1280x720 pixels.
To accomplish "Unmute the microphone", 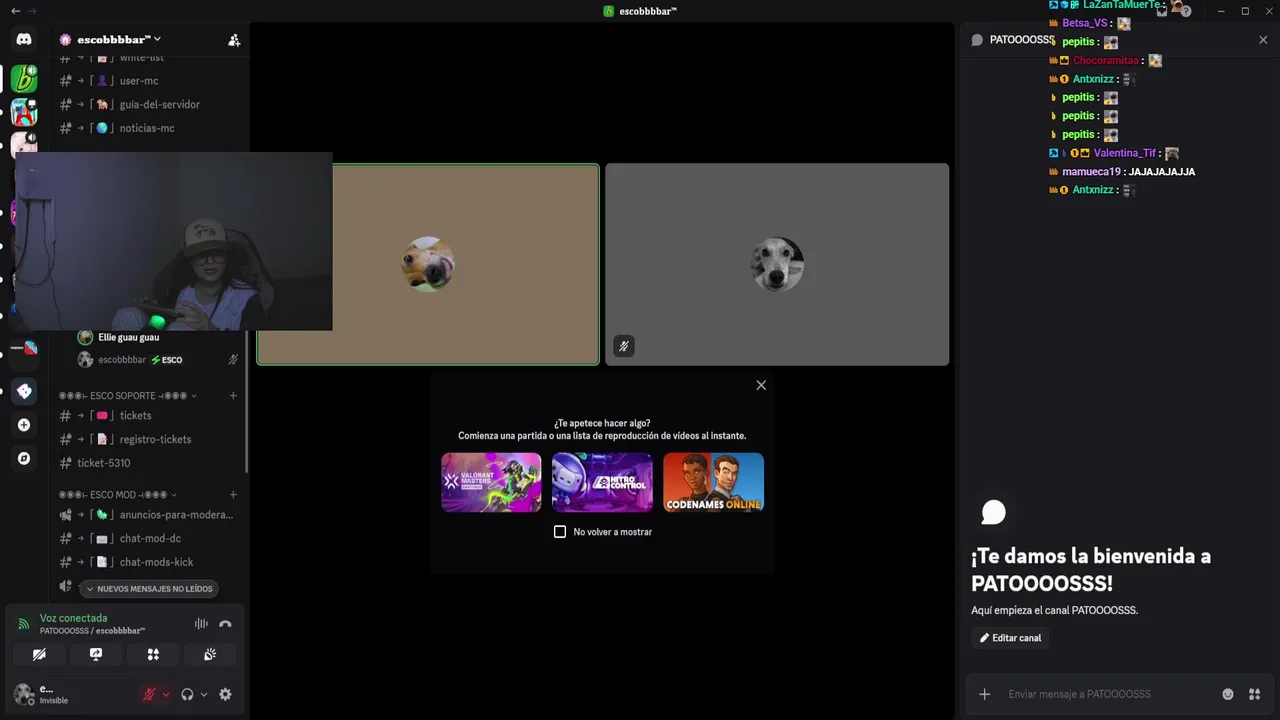I will coord(149,694).
